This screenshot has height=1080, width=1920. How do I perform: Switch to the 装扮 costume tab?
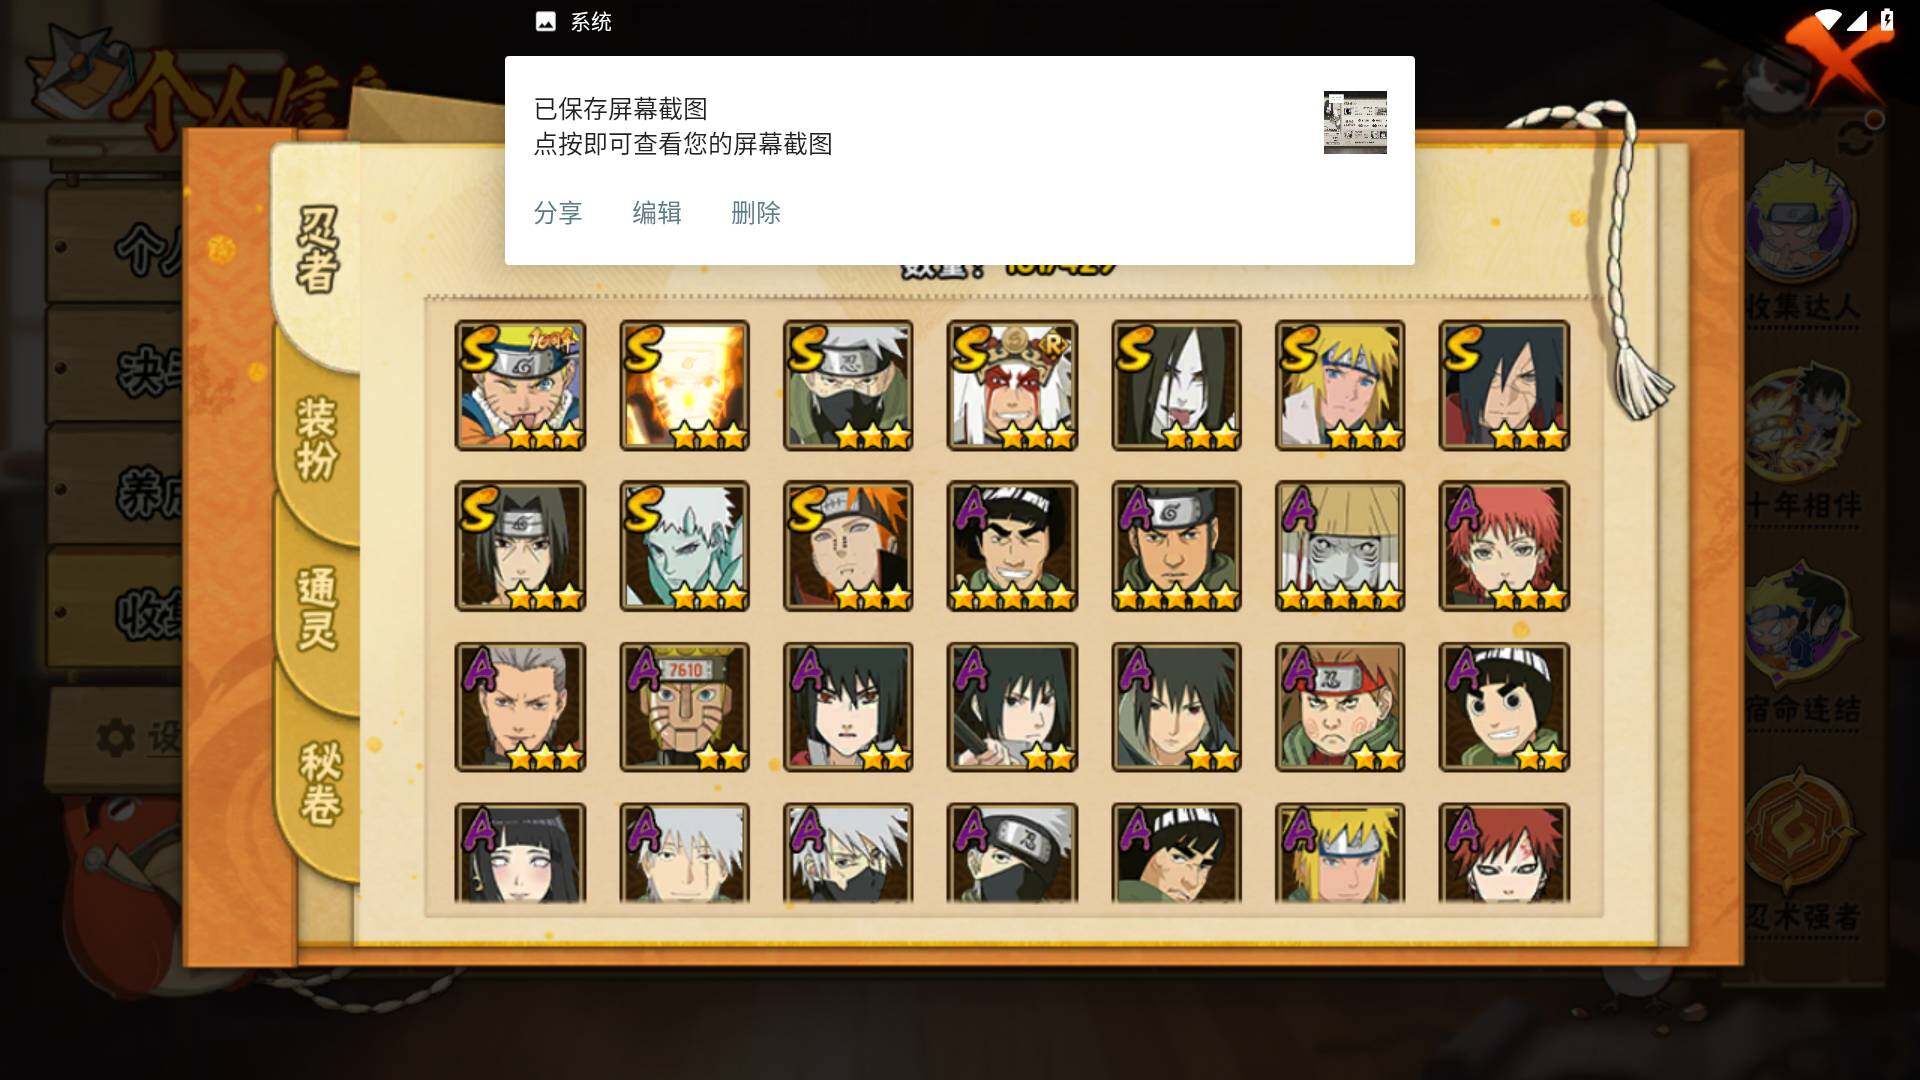[317, 438]
